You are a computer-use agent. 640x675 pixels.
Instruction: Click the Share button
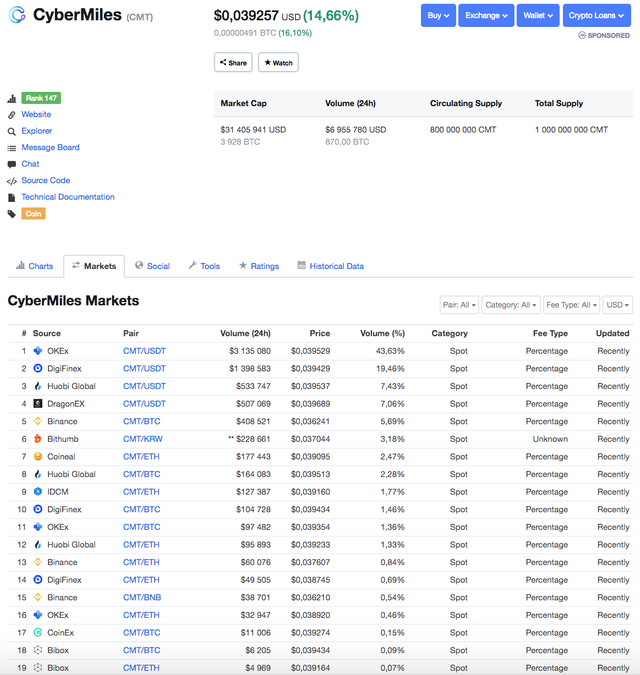pyautogui.click(x=233, y=62)
